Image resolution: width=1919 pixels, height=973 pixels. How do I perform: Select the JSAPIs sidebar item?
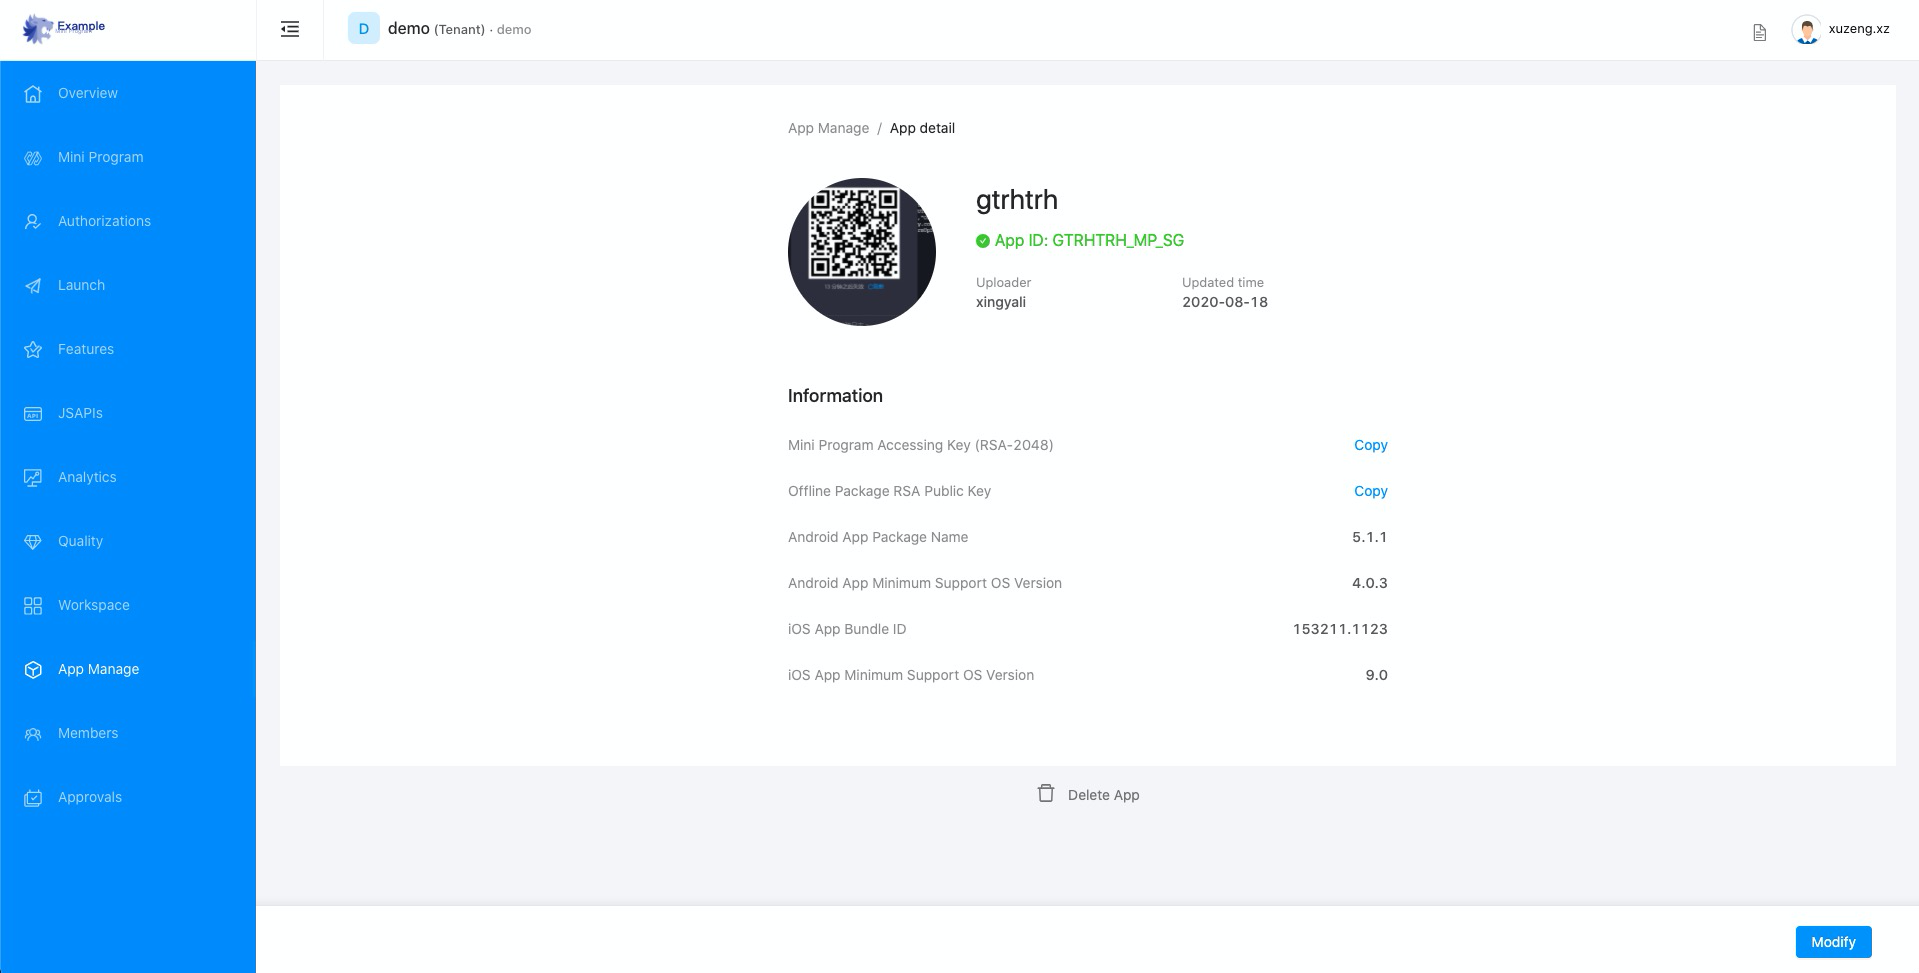click(x=79, y=413)
